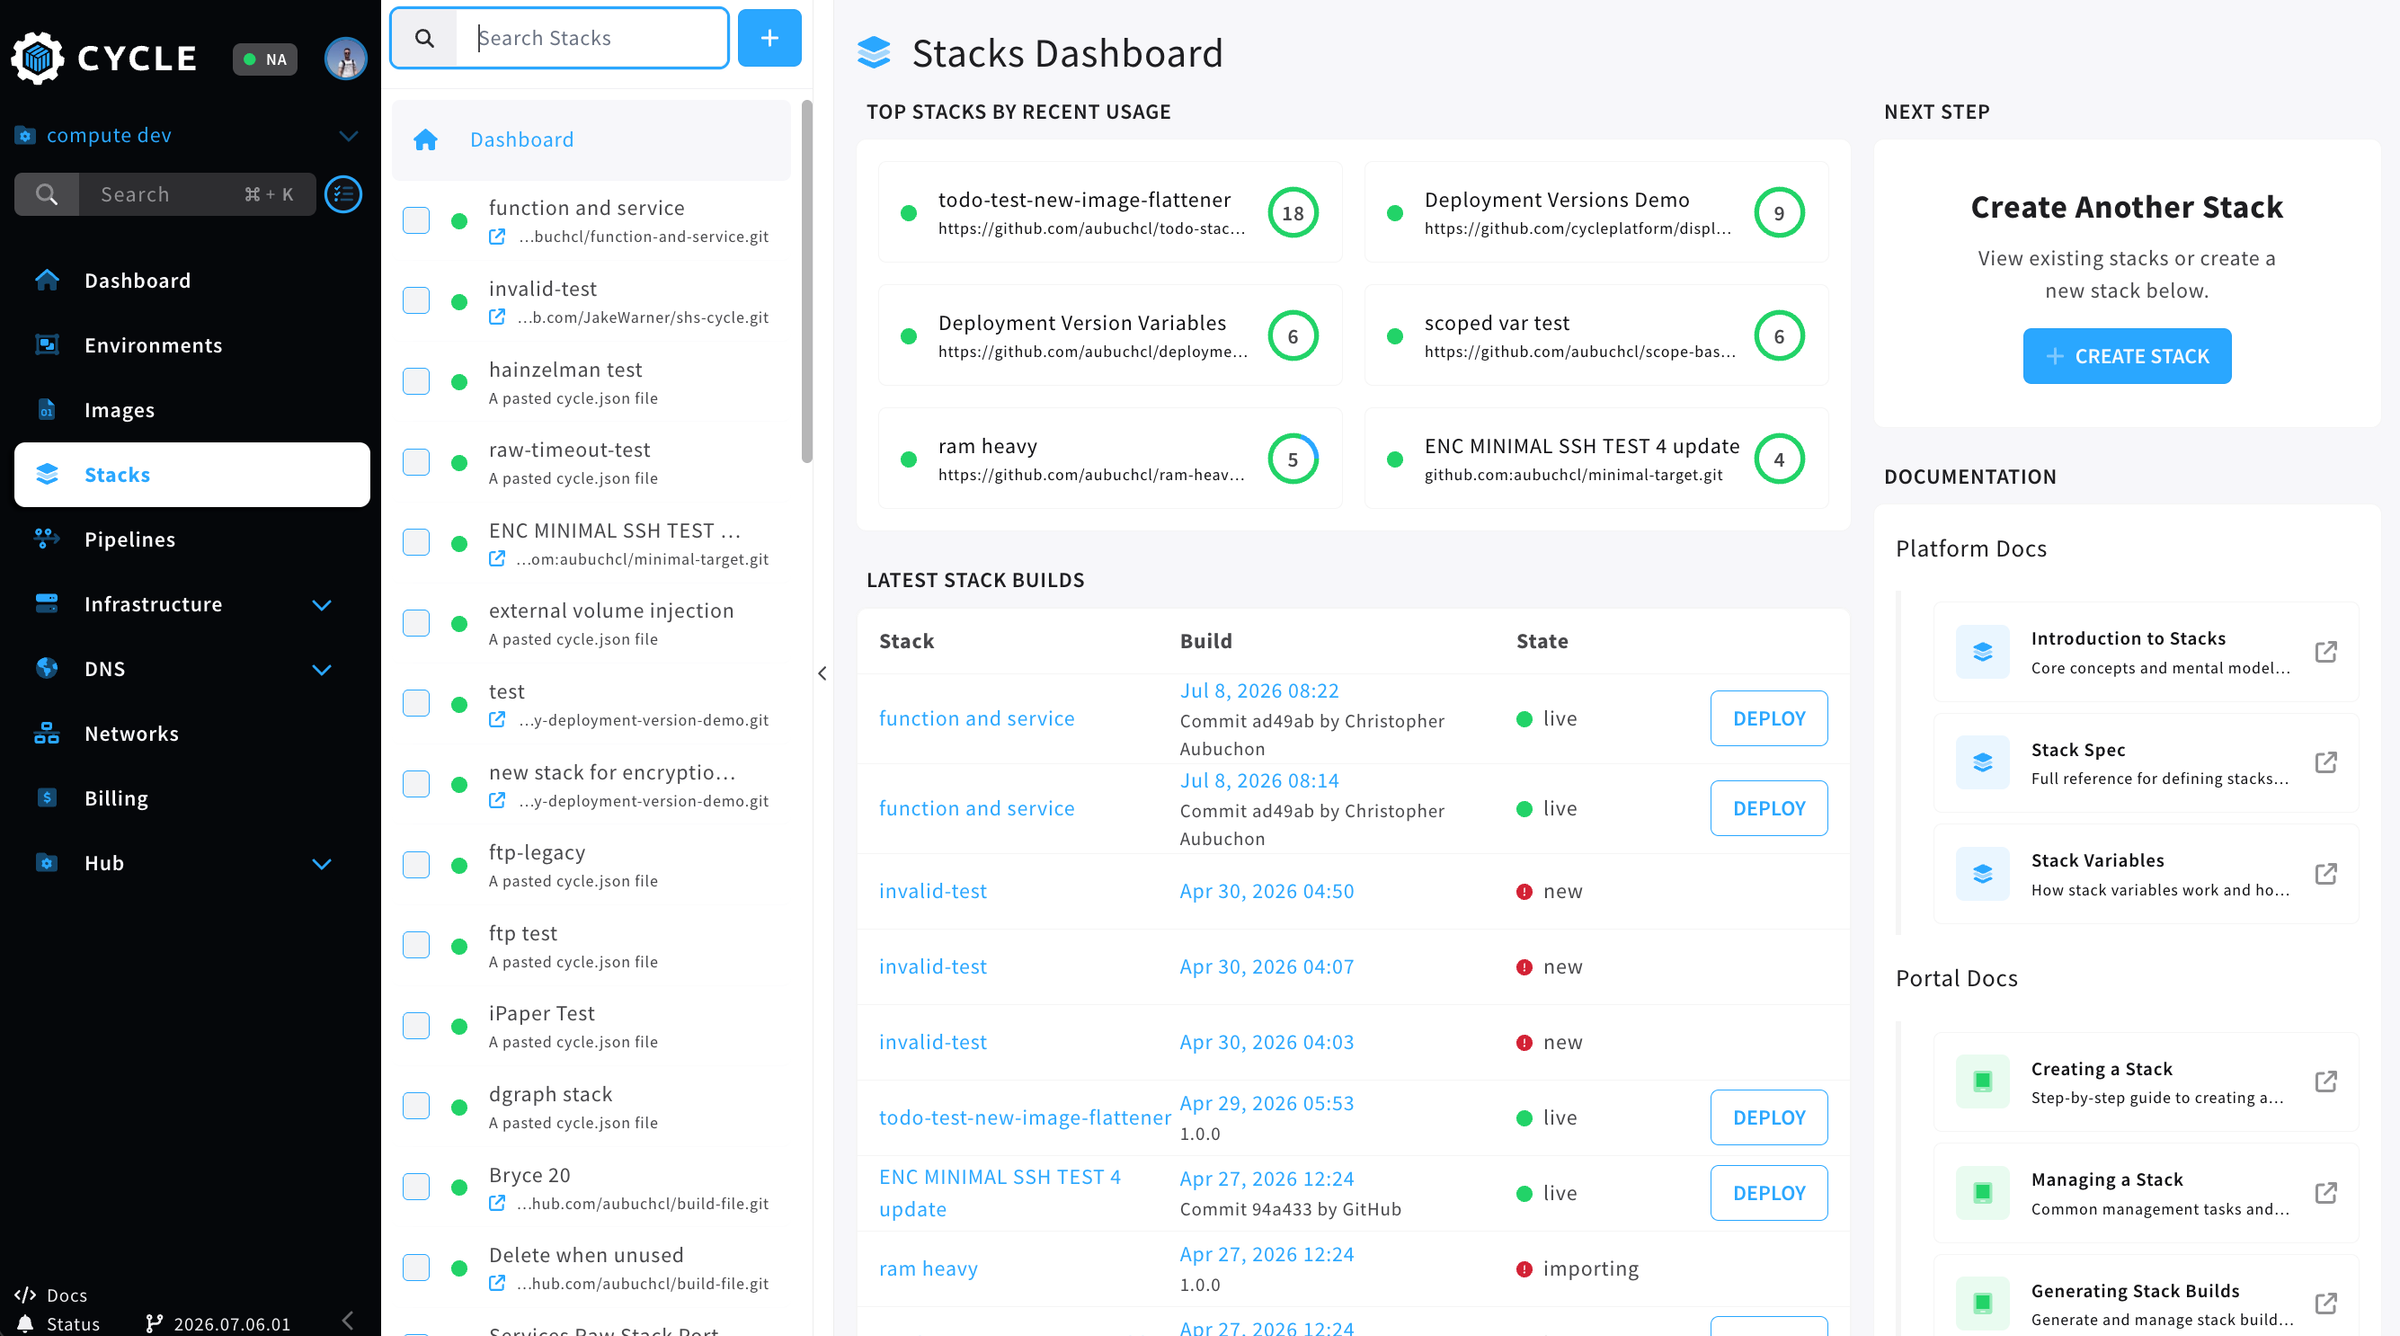
Task: Check the external volume injection checkbox
Action: pos(416,623)
